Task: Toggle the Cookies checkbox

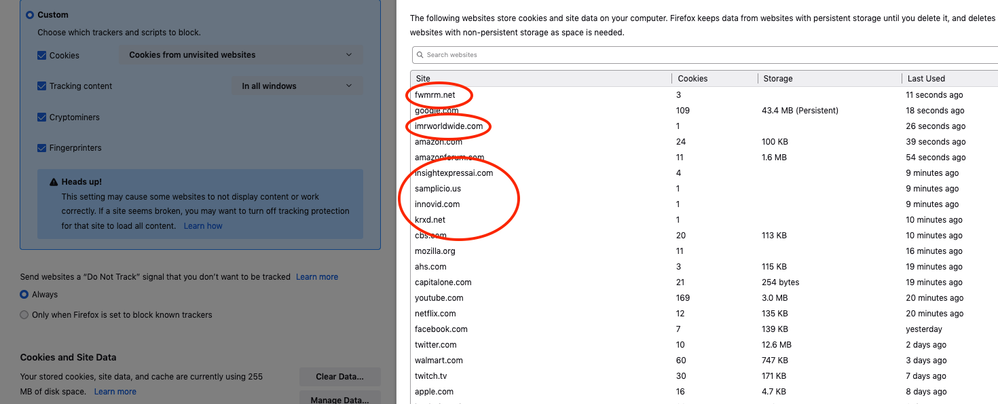Action: pyautogui.click(x=42, y=55)
